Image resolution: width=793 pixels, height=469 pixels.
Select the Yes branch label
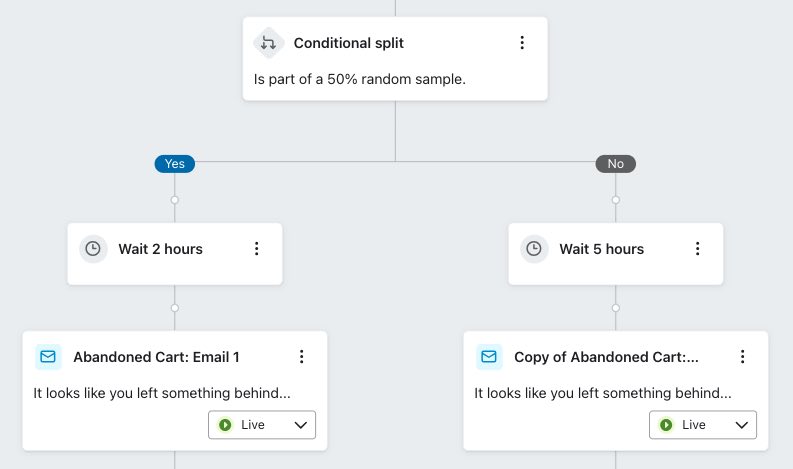pyautogui.click(x=174, y=164)
